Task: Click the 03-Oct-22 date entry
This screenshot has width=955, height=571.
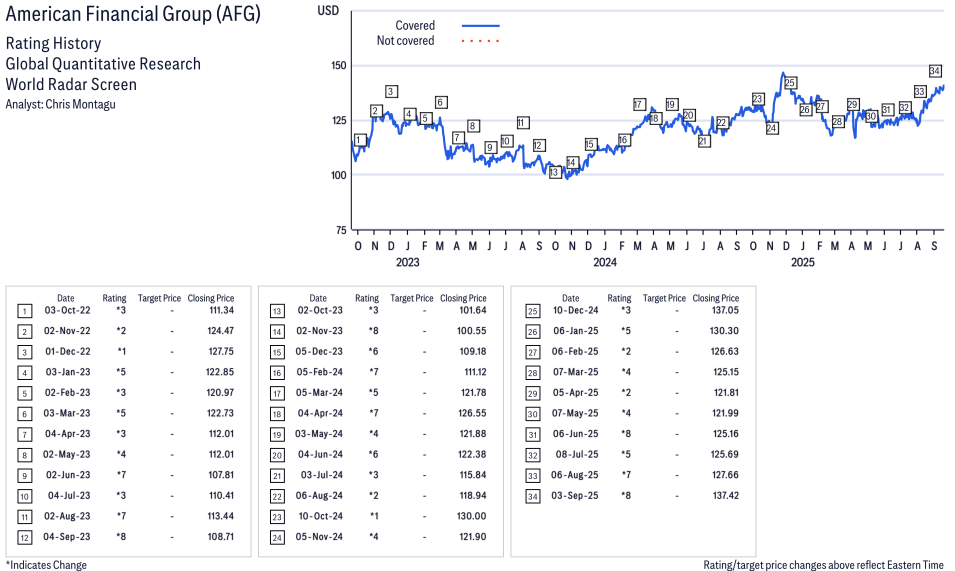Action: coord(66,311)
